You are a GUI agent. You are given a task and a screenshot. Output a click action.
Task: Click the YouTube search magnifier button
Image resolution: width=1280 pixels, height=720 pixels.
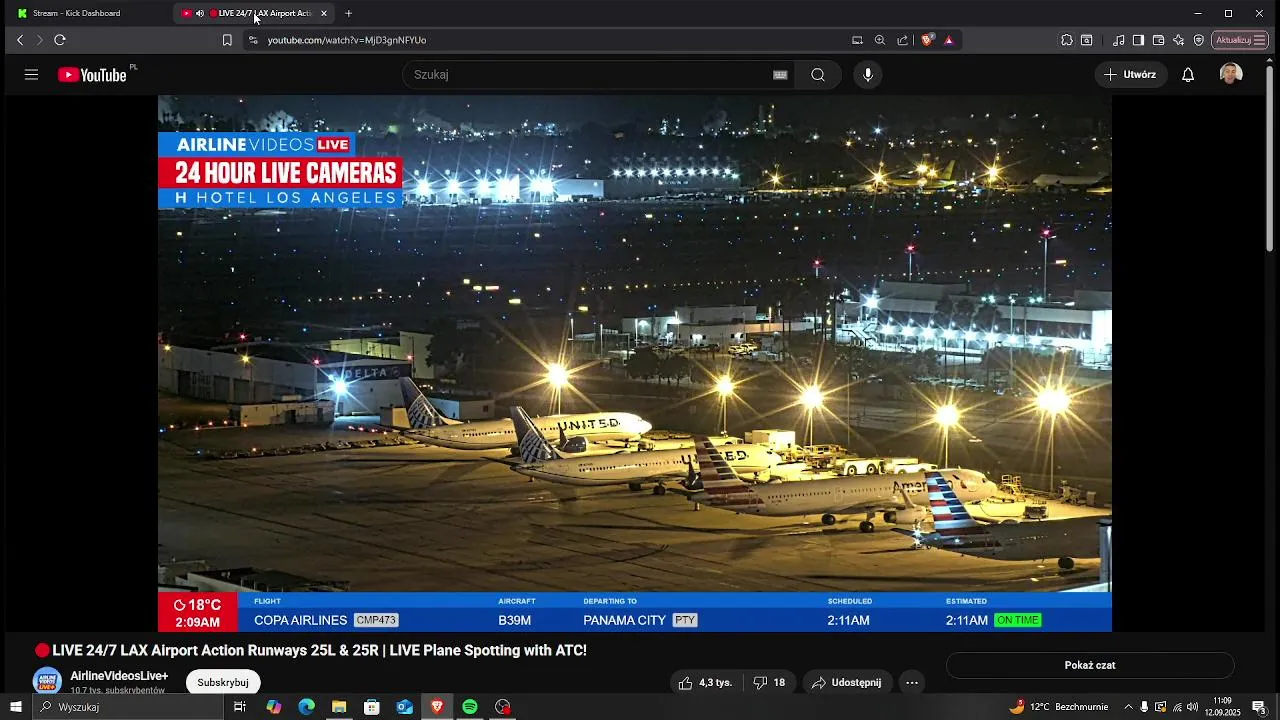(x=818, y=75)
